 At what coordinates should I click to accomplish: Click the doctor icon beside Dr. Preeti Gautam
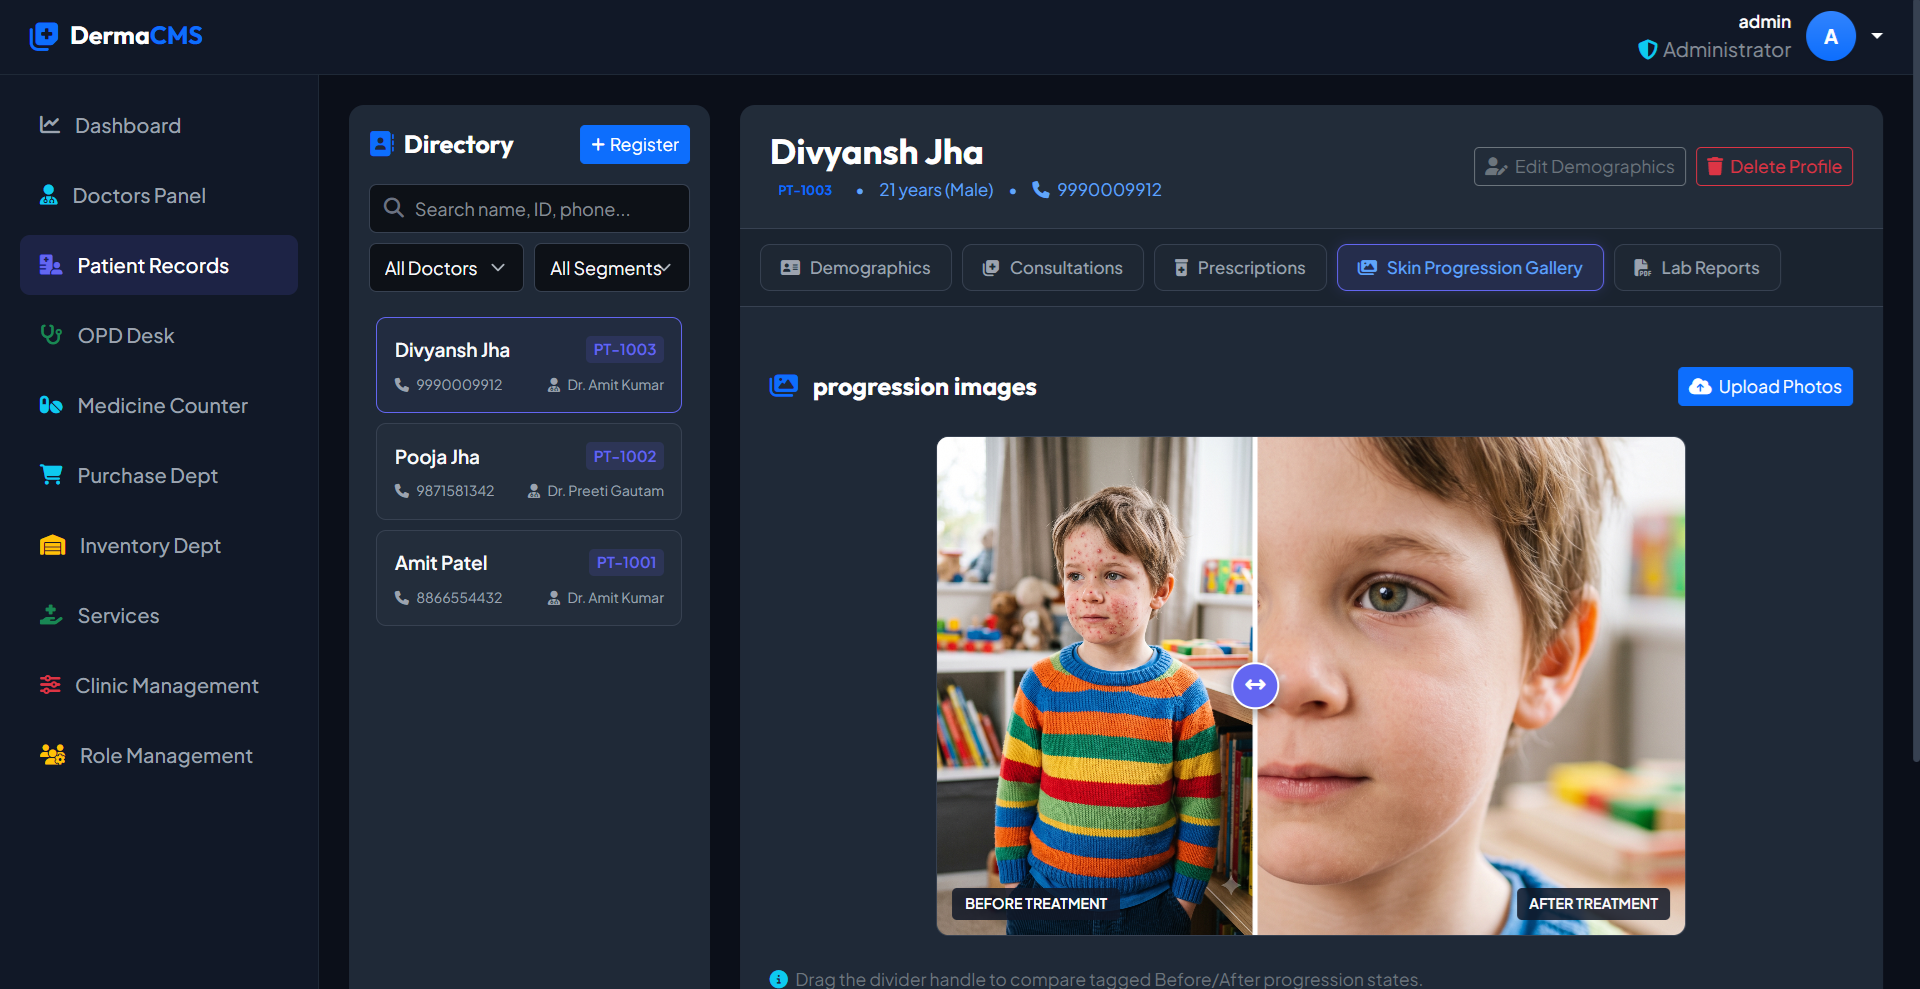click(534, 491)
